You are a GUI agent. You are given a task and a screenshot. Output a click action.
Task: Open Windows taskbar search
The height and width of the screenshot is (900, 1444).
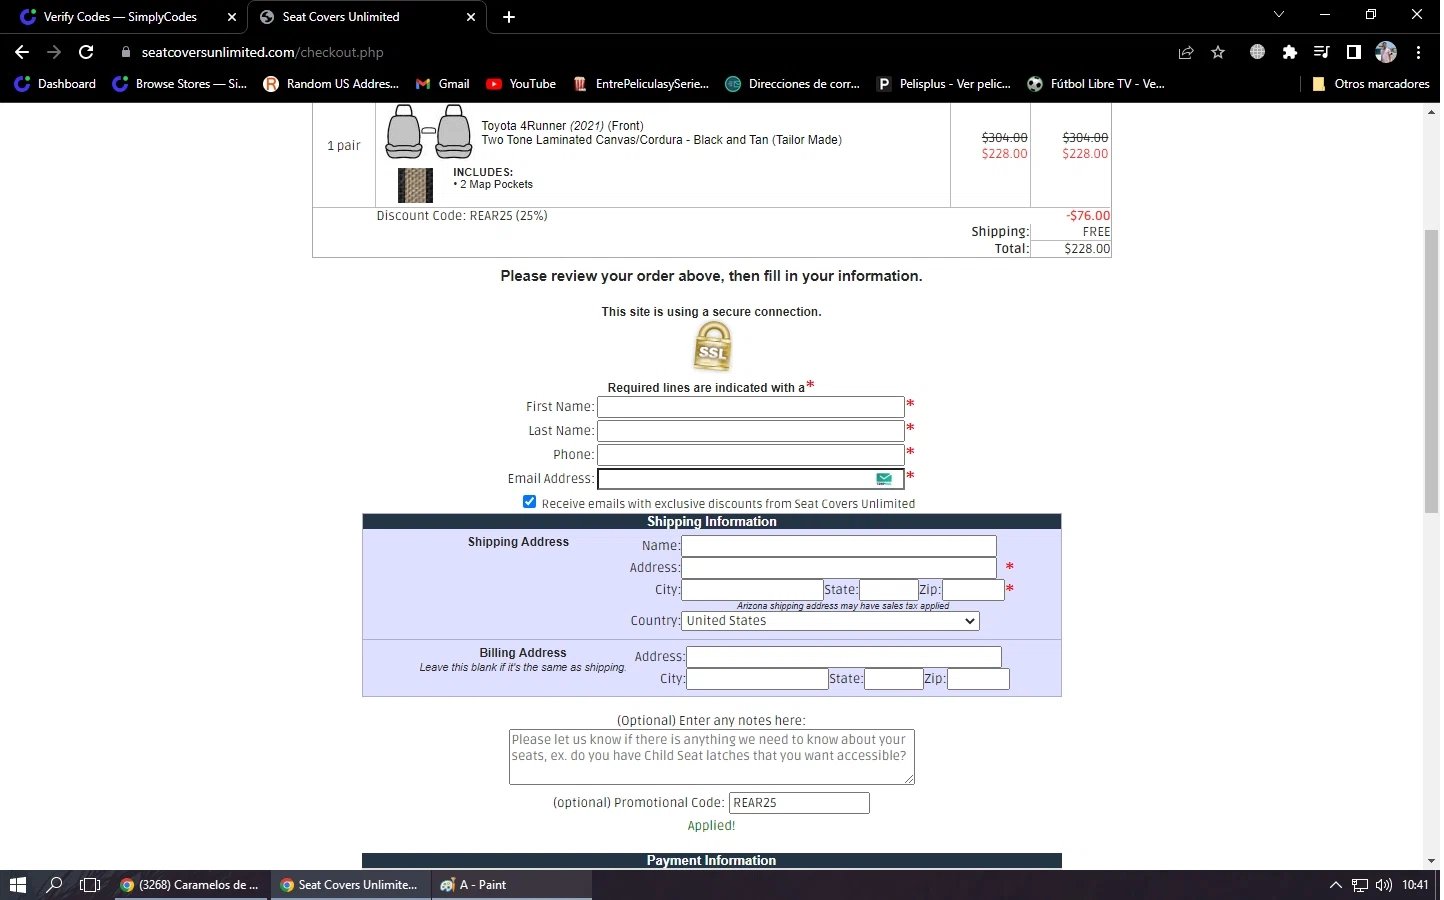(x=54, y=885)
